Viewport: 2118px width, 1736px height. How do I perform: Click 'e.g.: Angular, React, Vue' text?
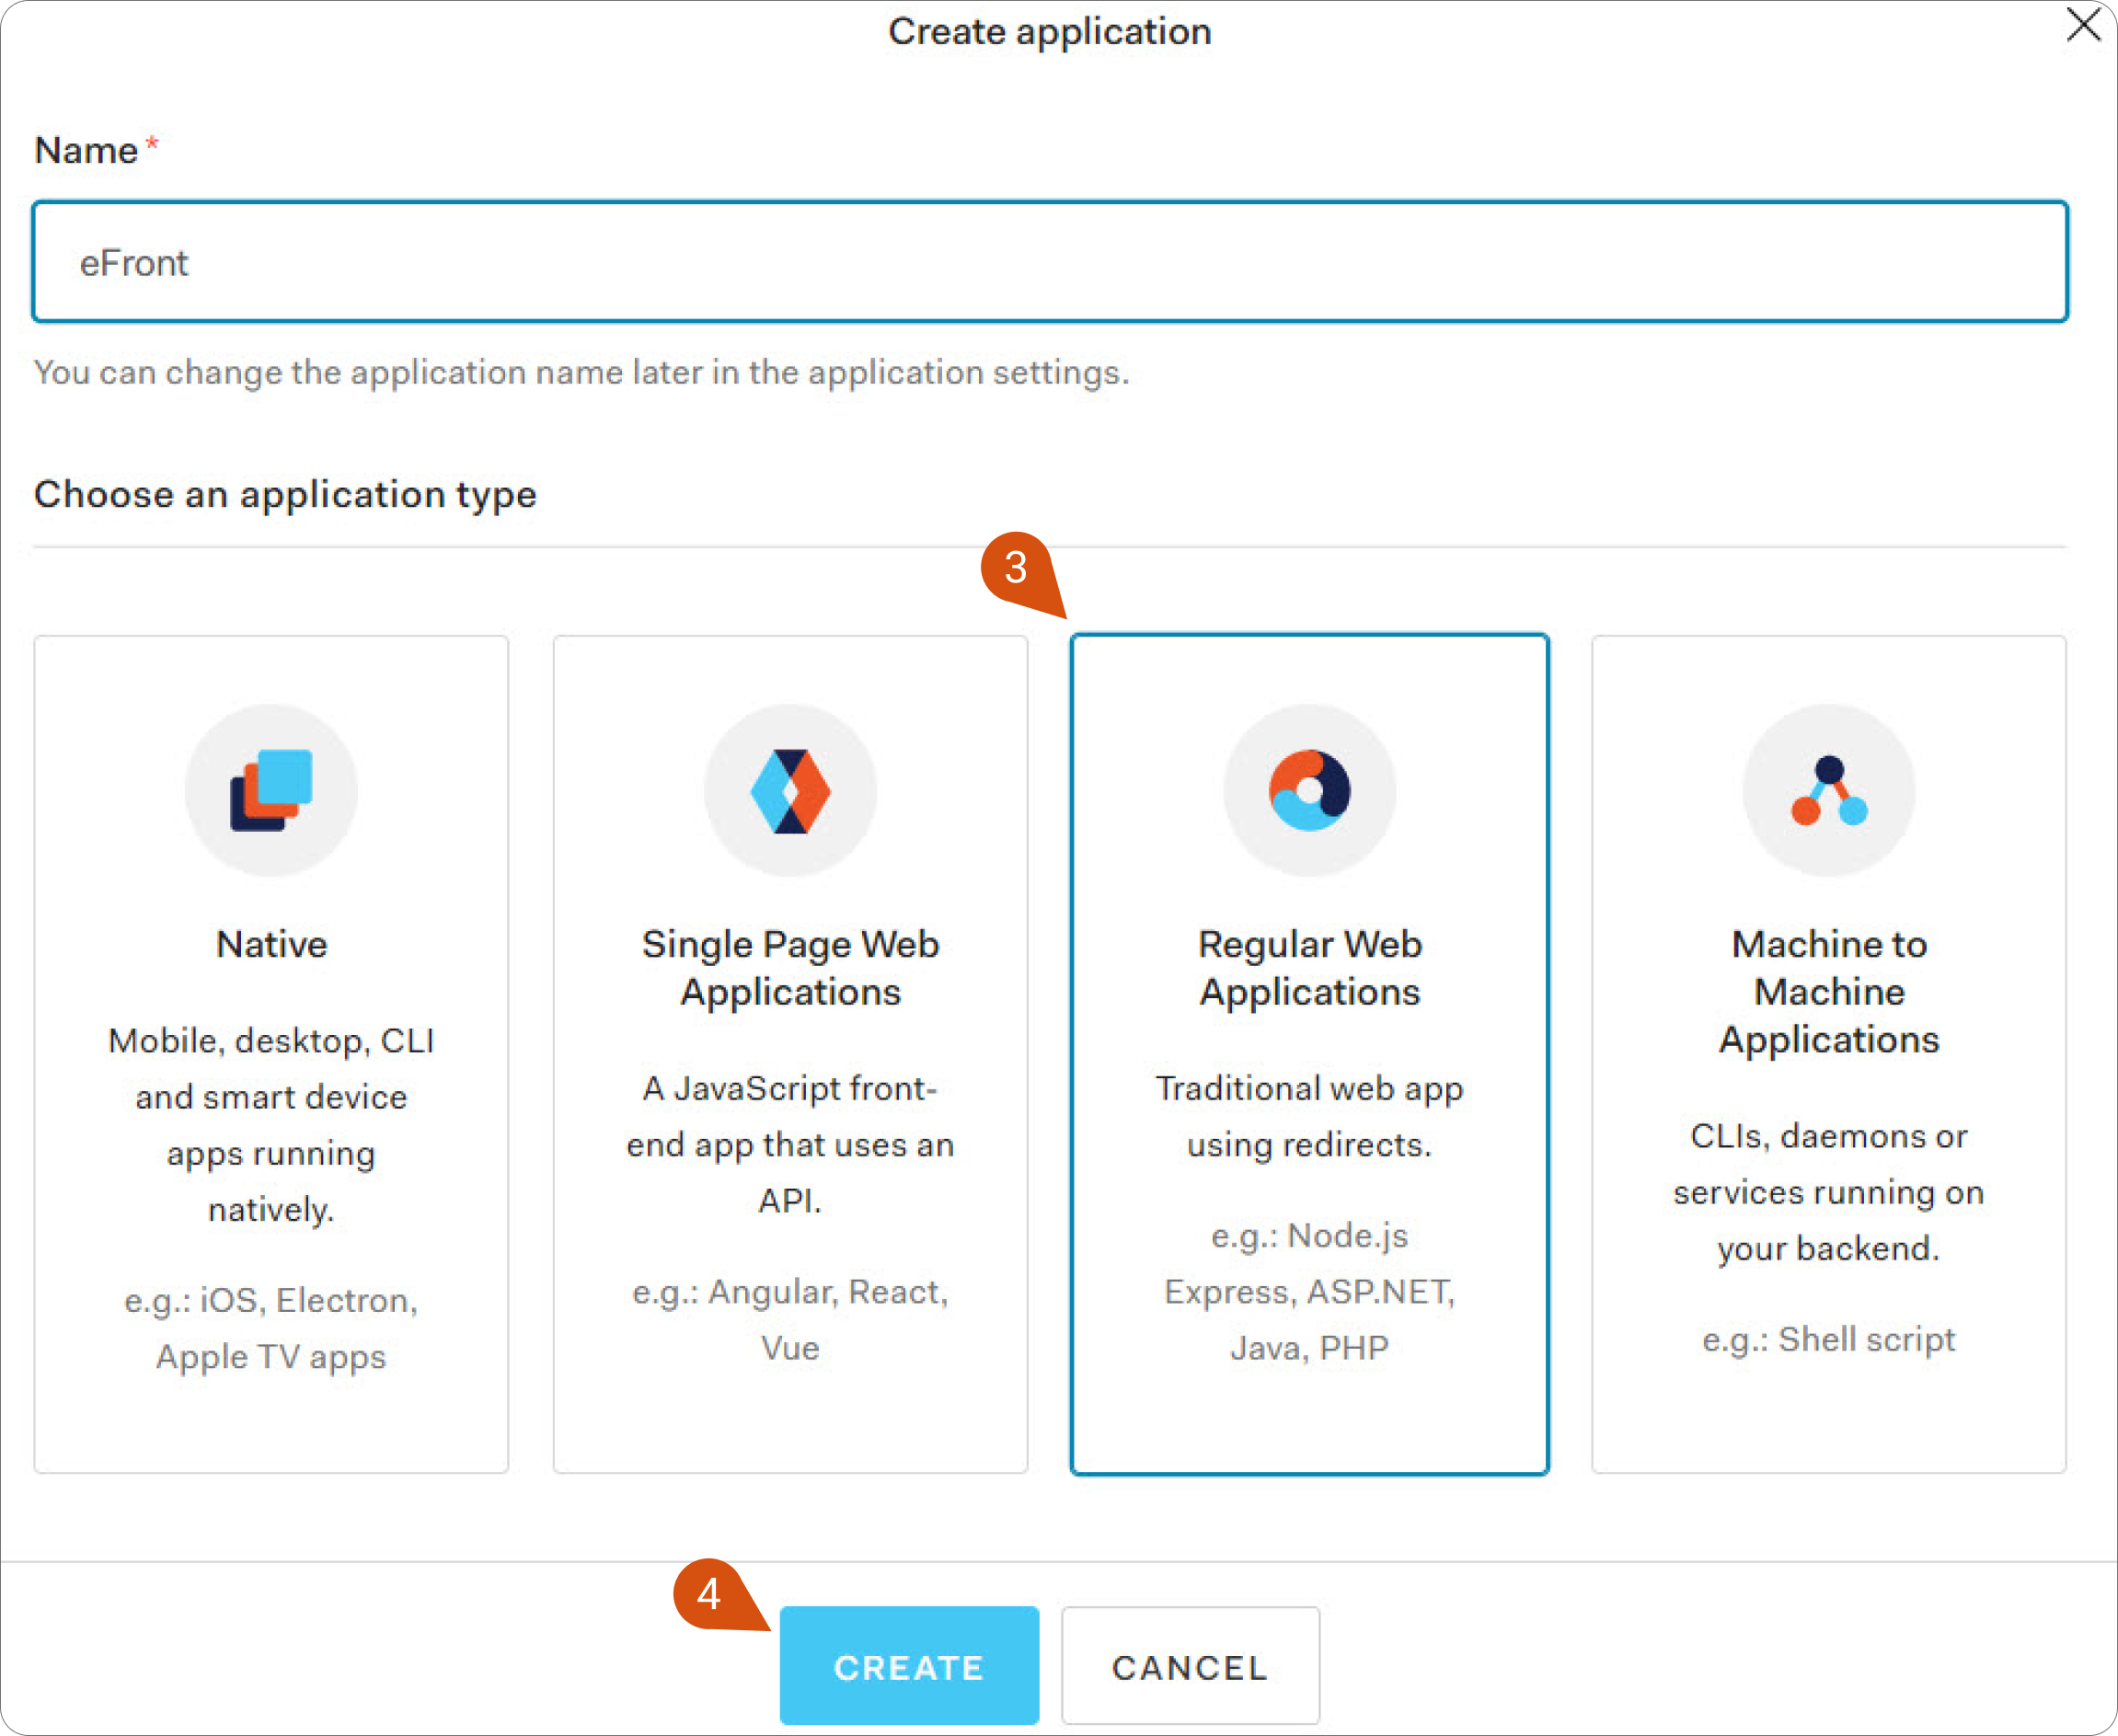click(x=790, y=1320)
